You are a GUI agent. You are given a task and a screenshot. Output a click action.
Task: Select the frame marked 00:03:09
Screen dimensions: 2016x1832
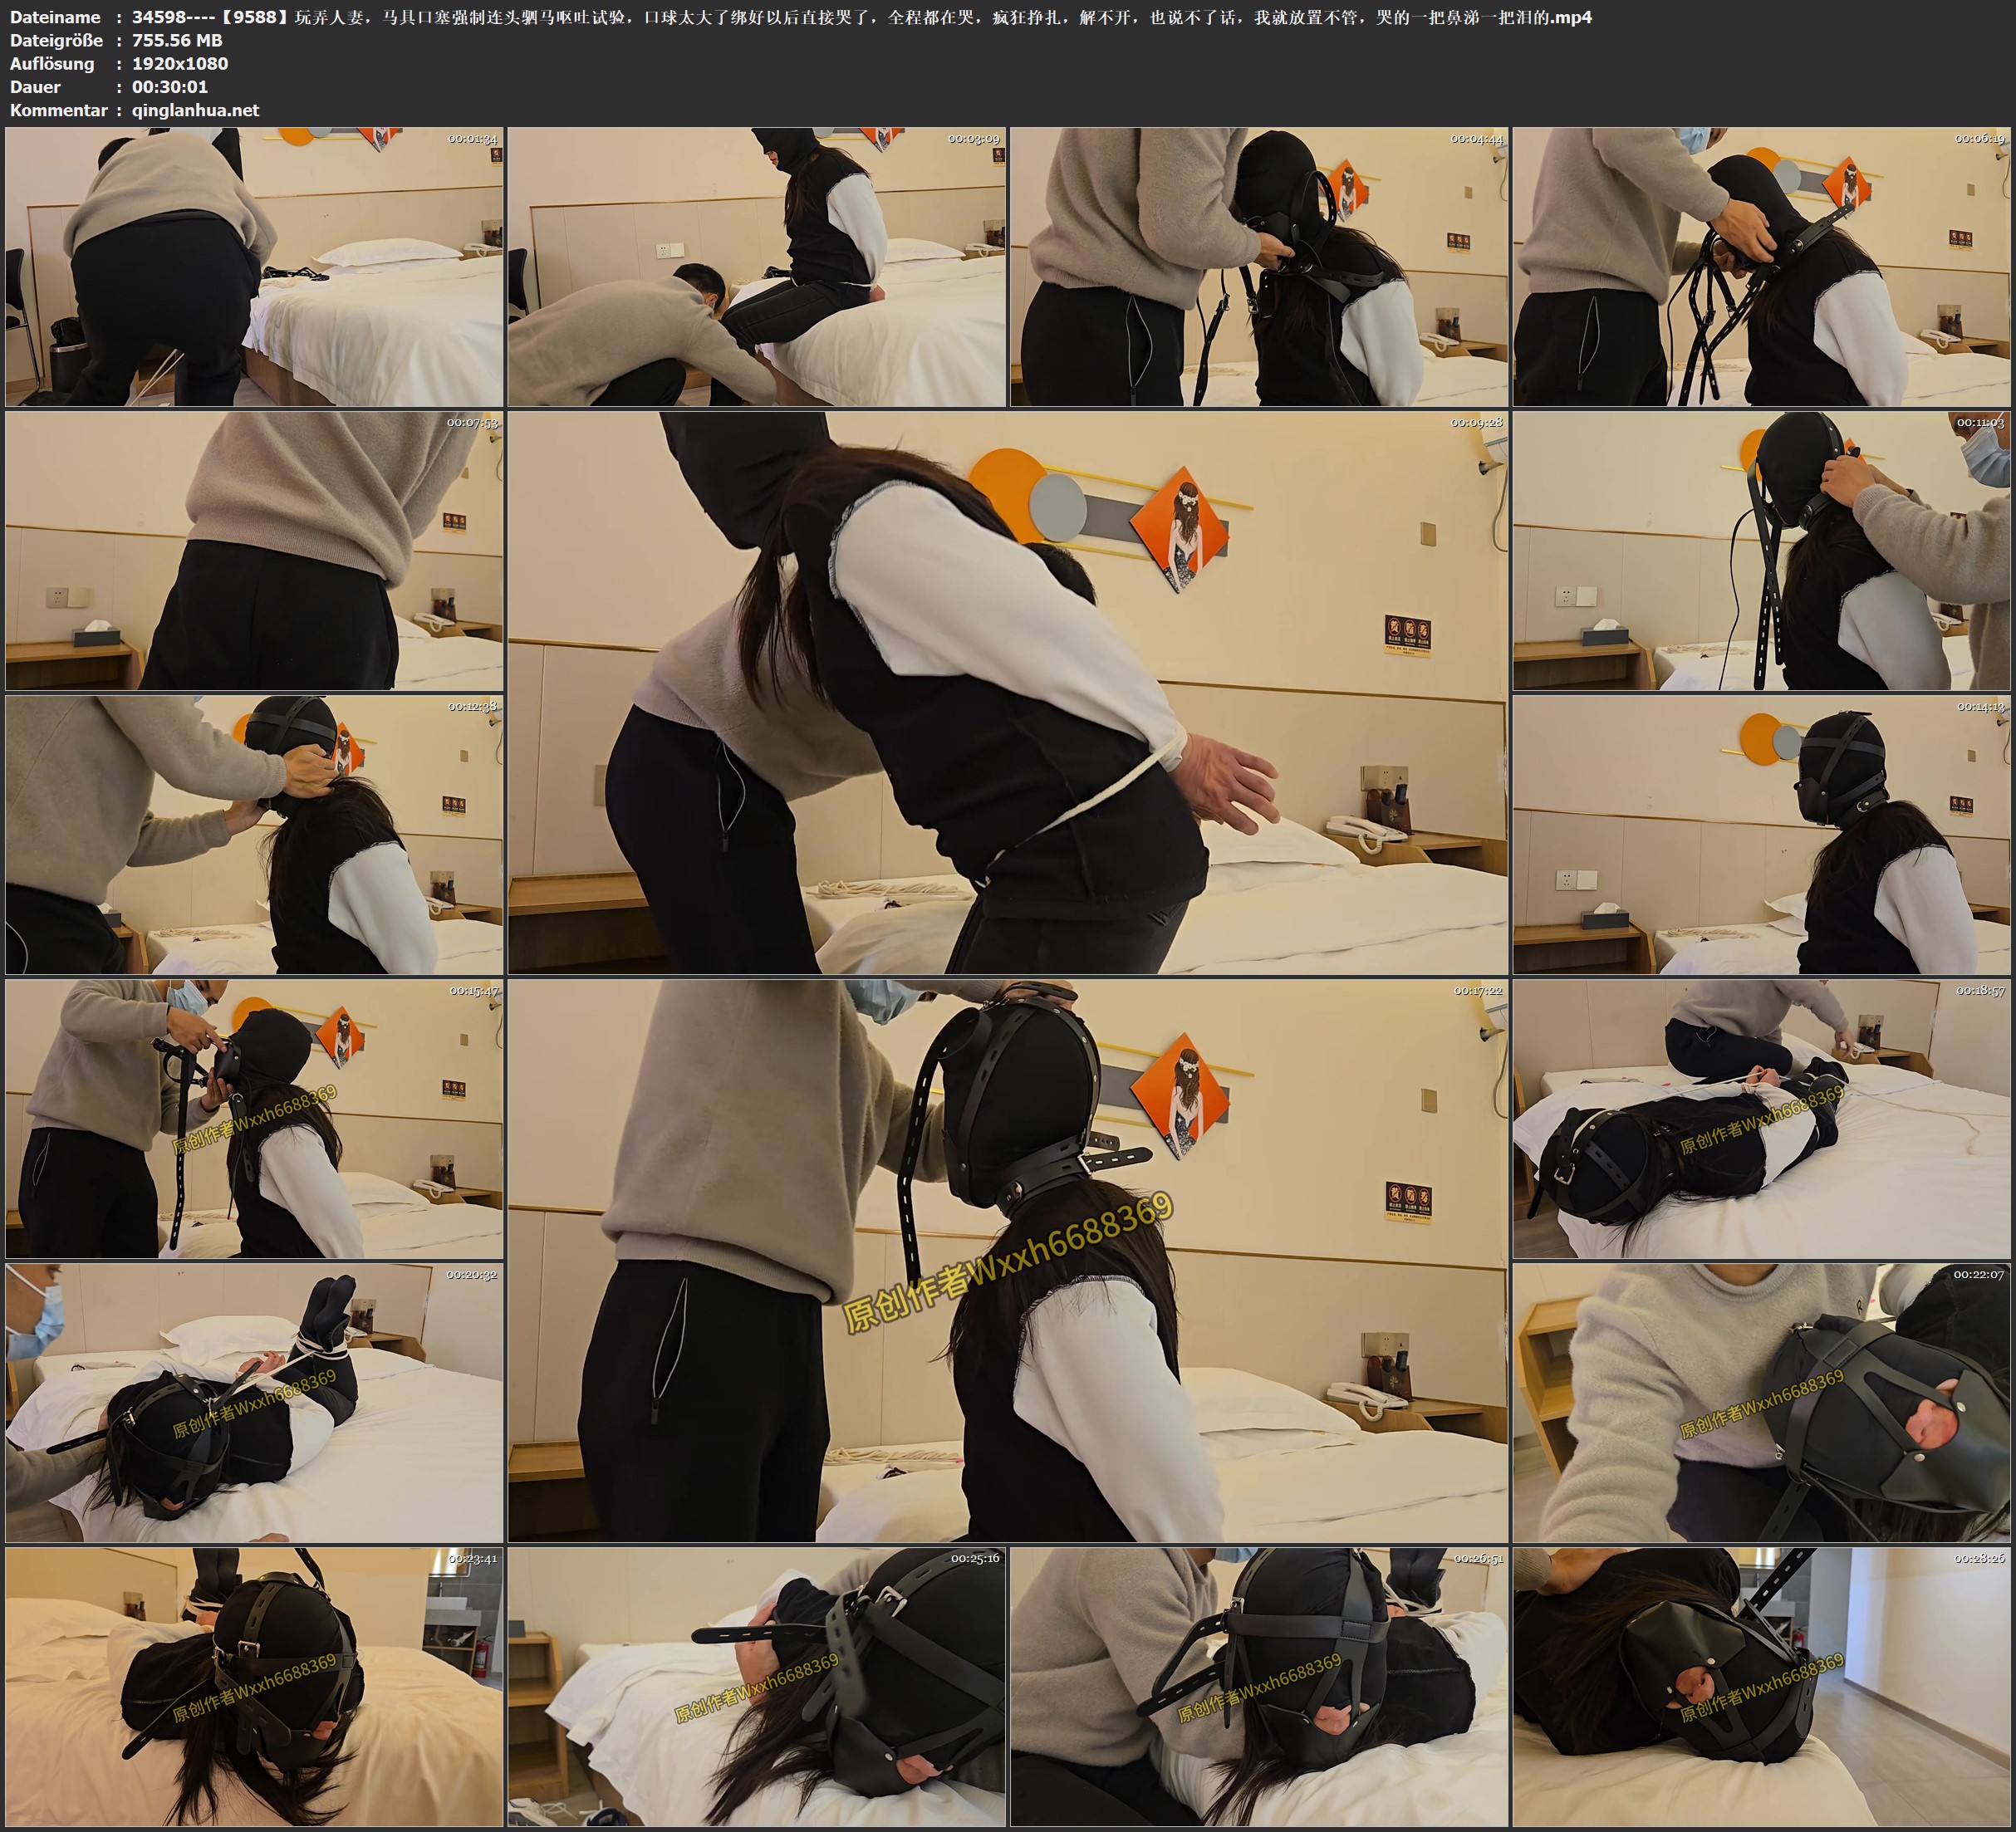pyautogui.click(x=756, y=267)
